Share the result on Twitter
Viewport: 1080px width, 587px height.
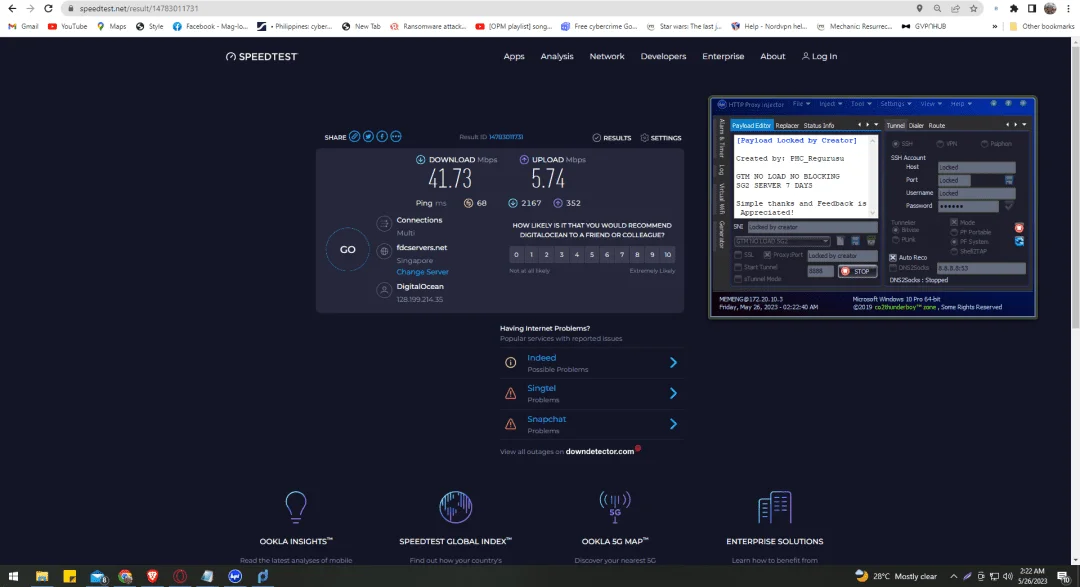(x=368, y=137)
